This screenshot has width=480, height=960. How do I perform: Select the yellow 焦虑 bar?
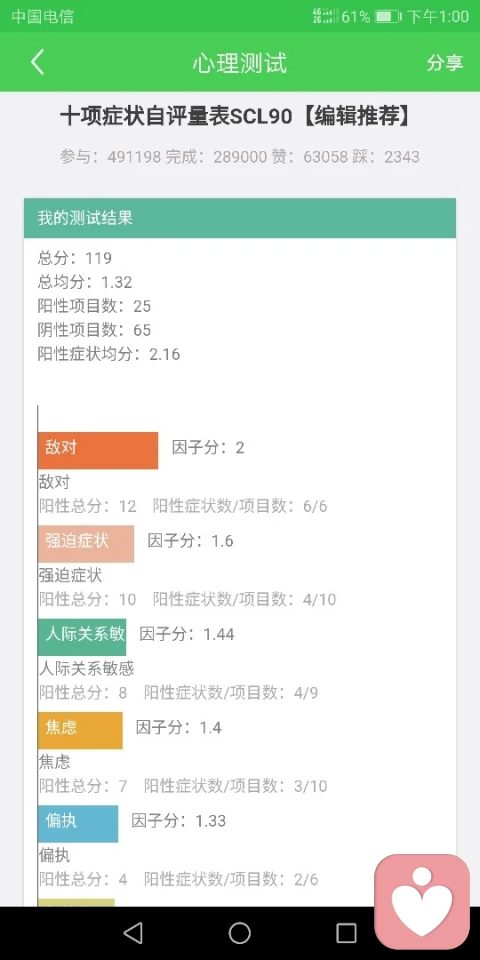[80, 730]
